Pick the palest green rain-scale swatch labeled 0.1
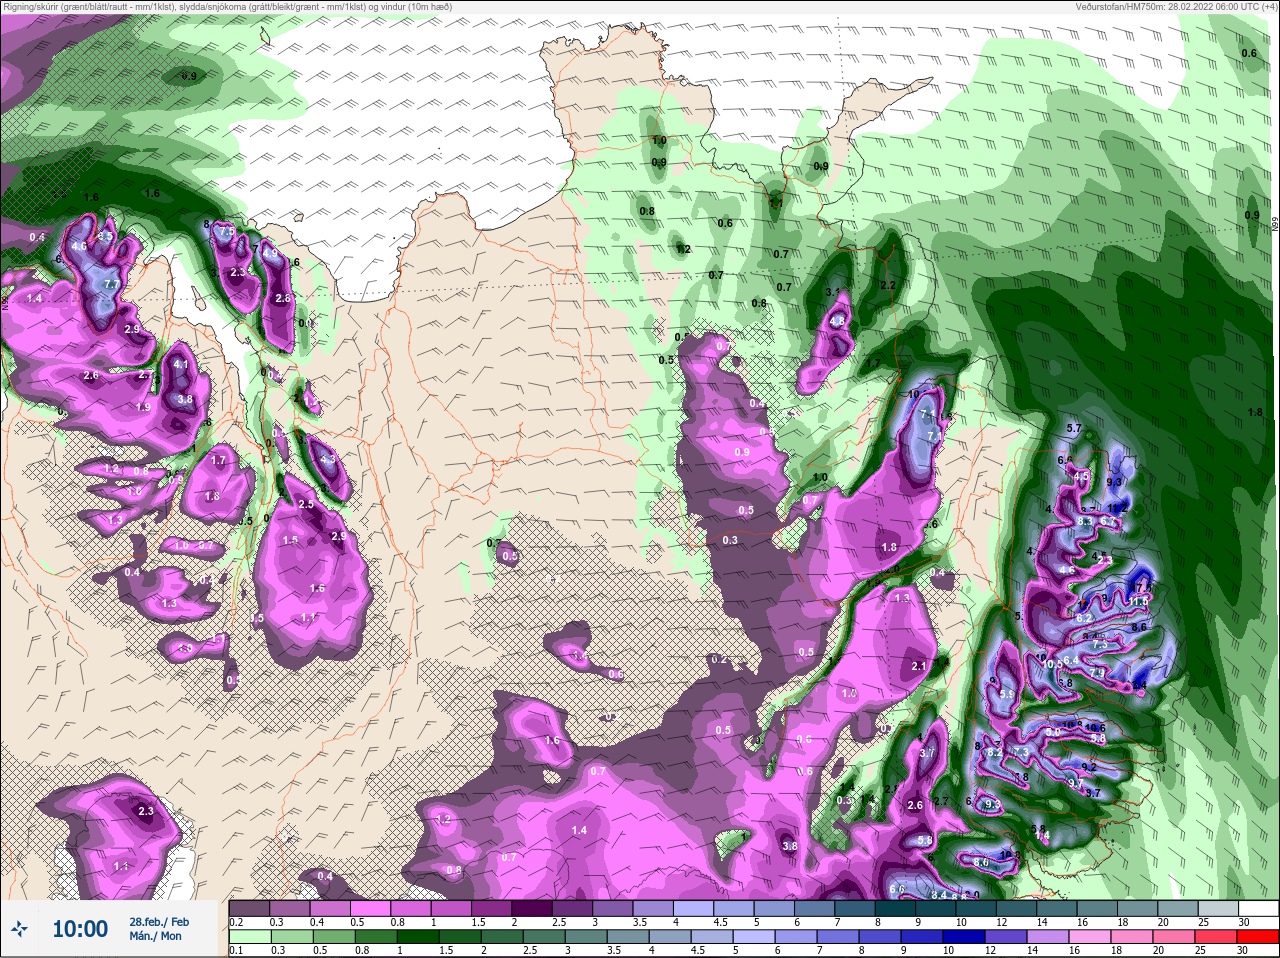 point(248,937)
